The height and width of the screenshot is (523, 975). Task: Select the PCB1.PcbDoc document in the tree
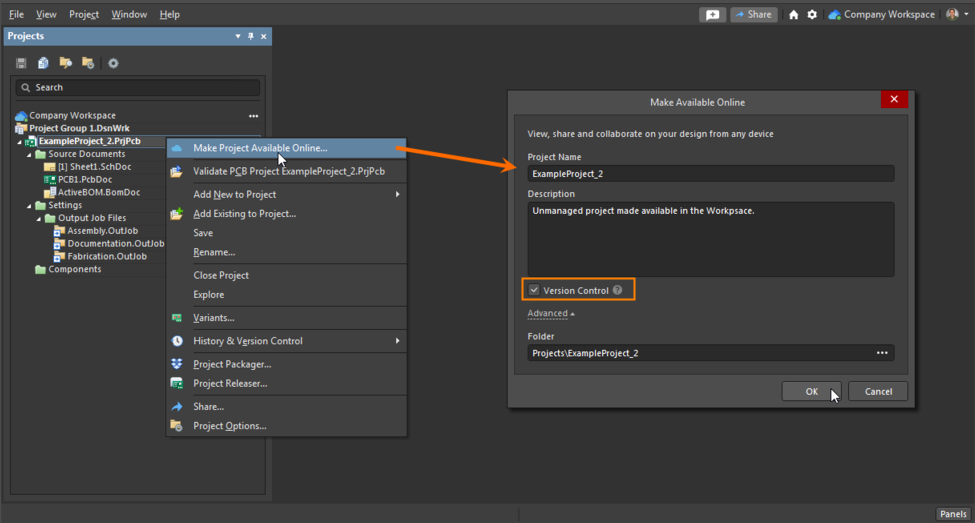[x=80, y=180]
